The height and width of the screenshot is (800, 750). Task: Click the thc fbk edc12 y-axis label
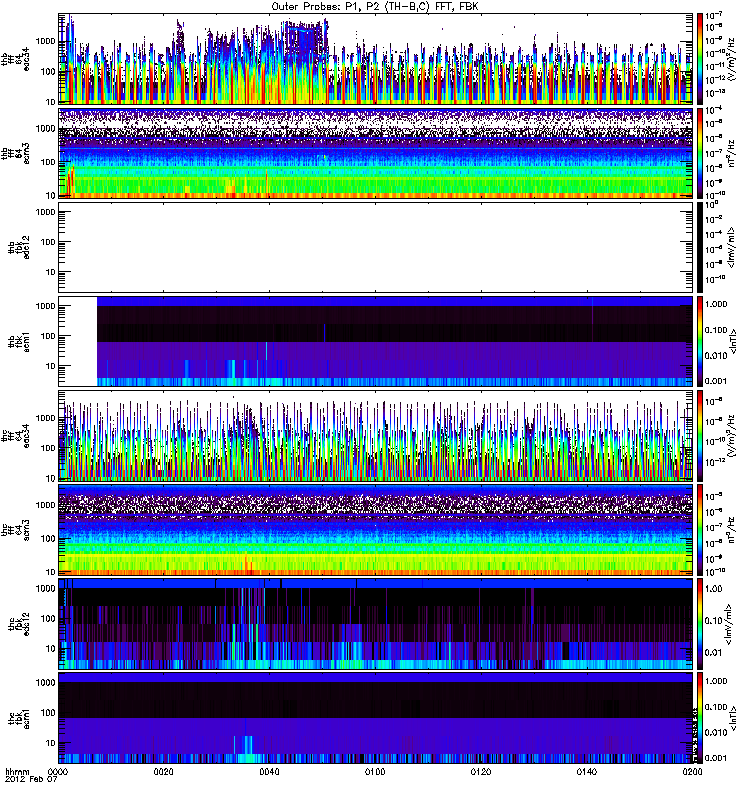pyautogui.click(x=19, y=624)
